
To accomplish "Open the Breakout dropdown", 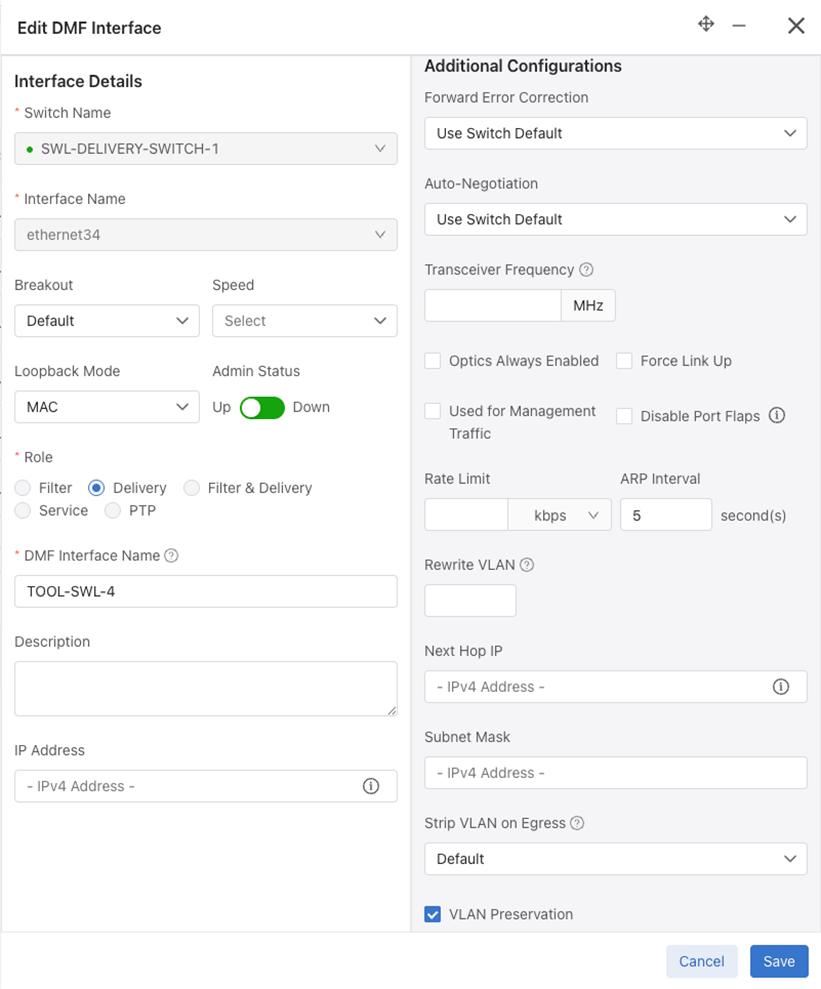I will click(x=106, y=321).
